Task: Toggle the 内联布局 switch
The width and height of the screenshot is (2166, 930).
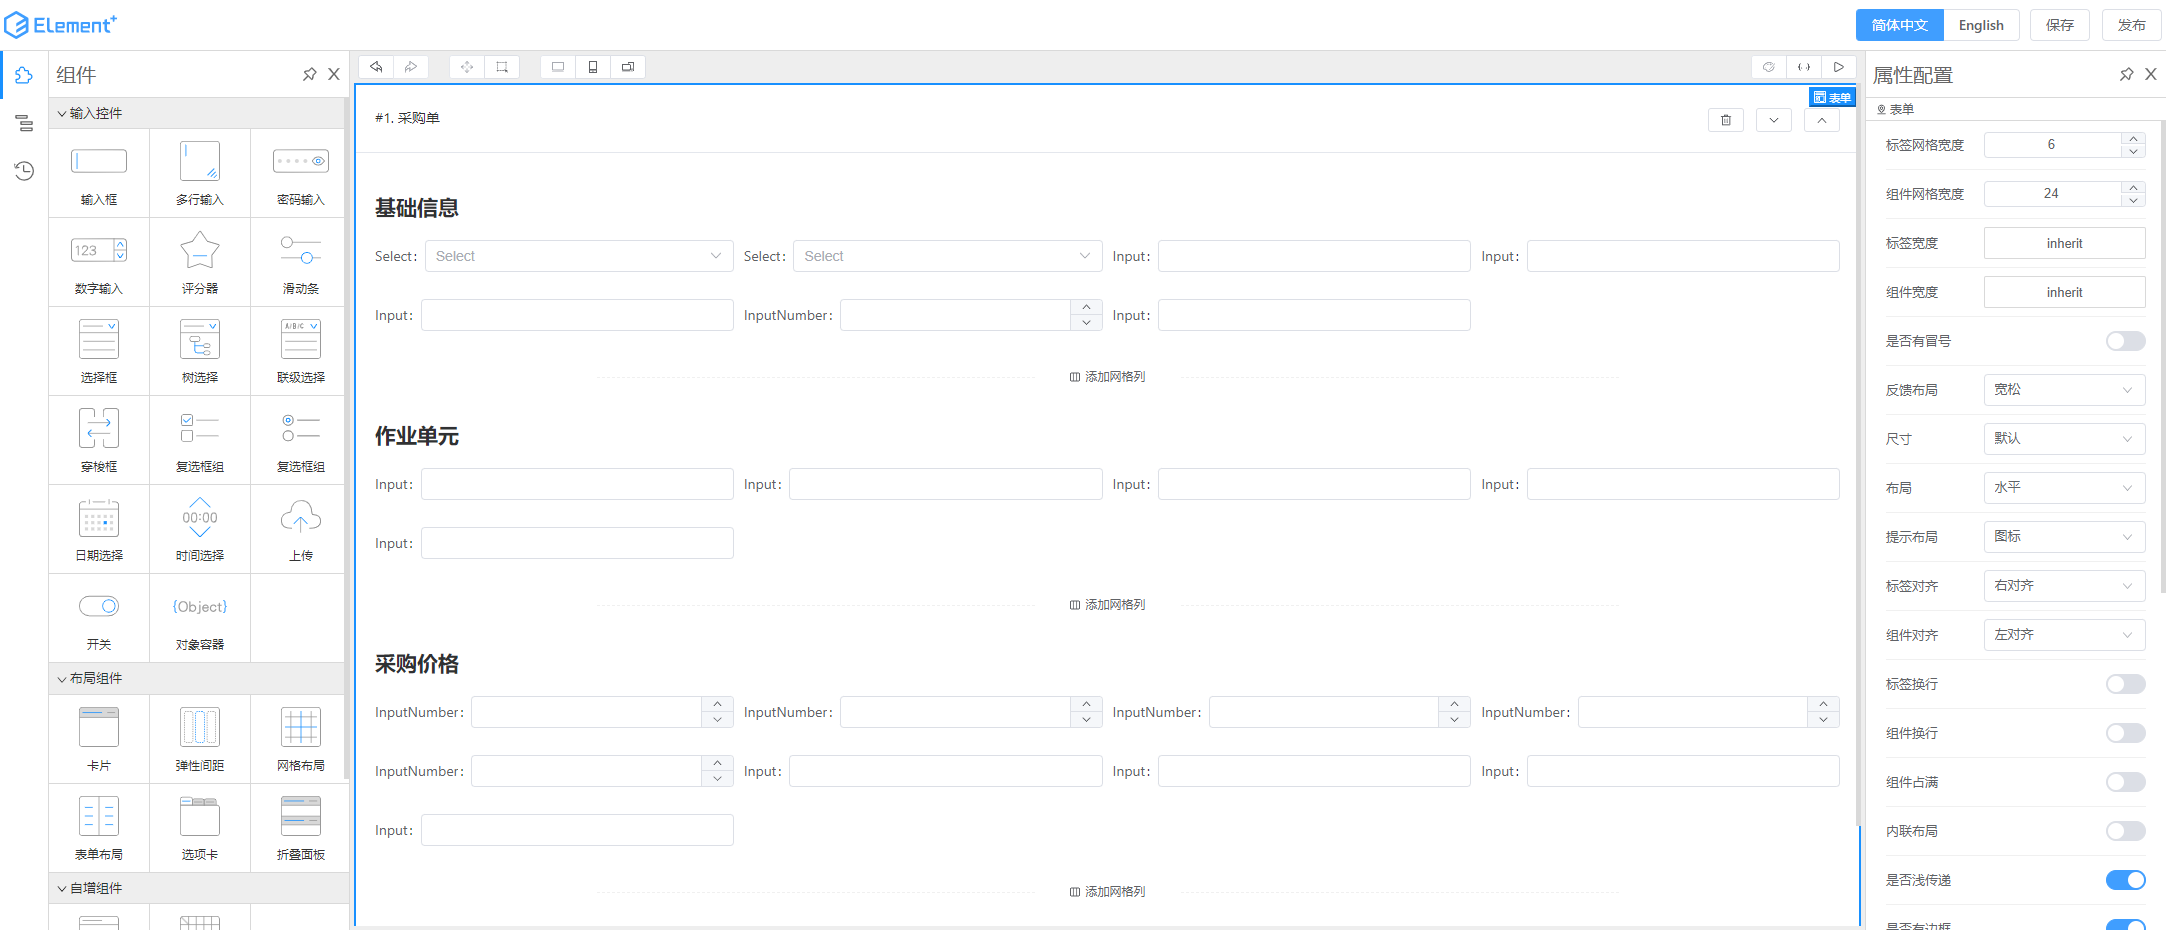Action: pyautogui.click(x=2126, y=831)
